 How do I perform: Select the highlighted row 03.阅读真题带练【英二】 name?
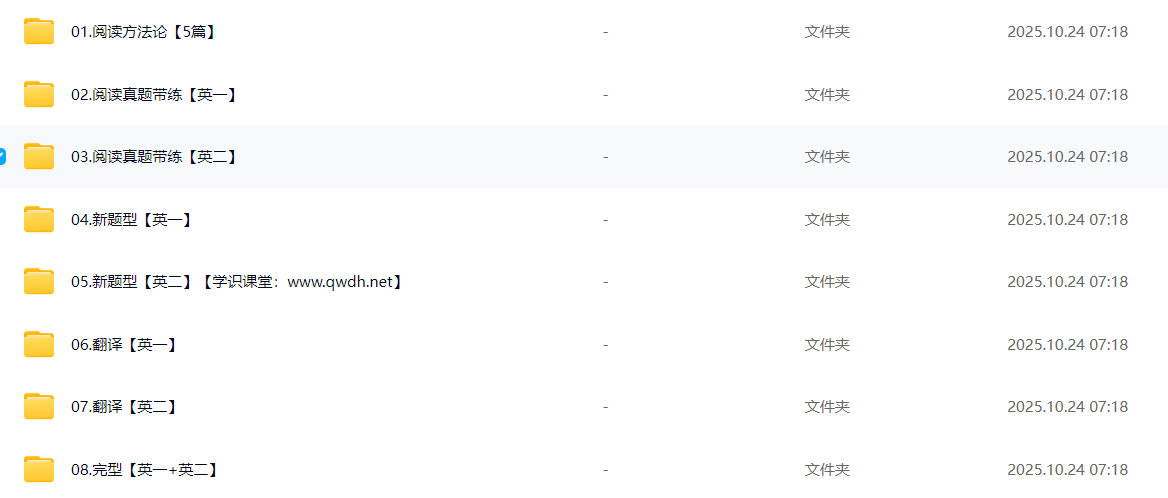pos(155,157)
